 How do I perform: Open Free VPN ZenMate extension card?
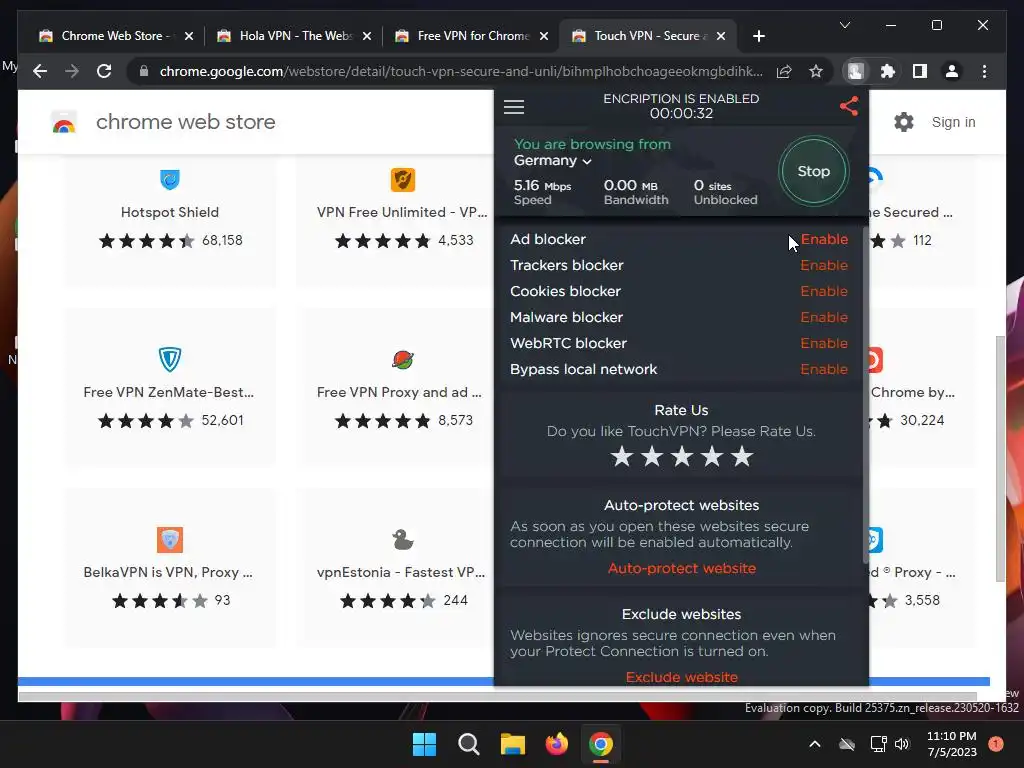170,387
